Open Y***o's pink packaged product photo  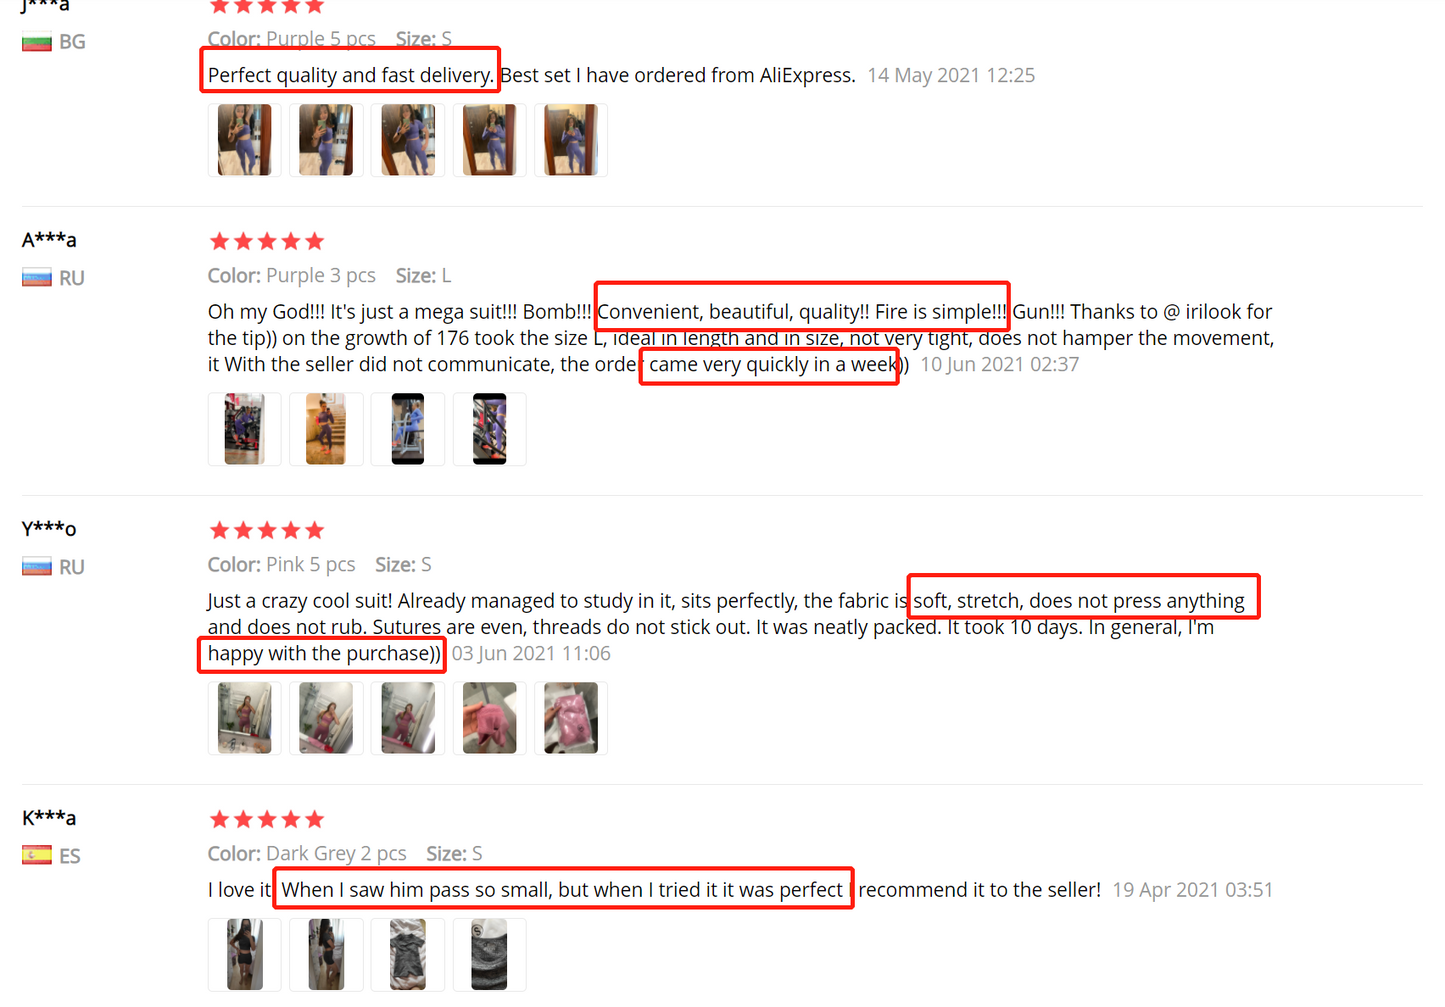[x=489, y=718]
